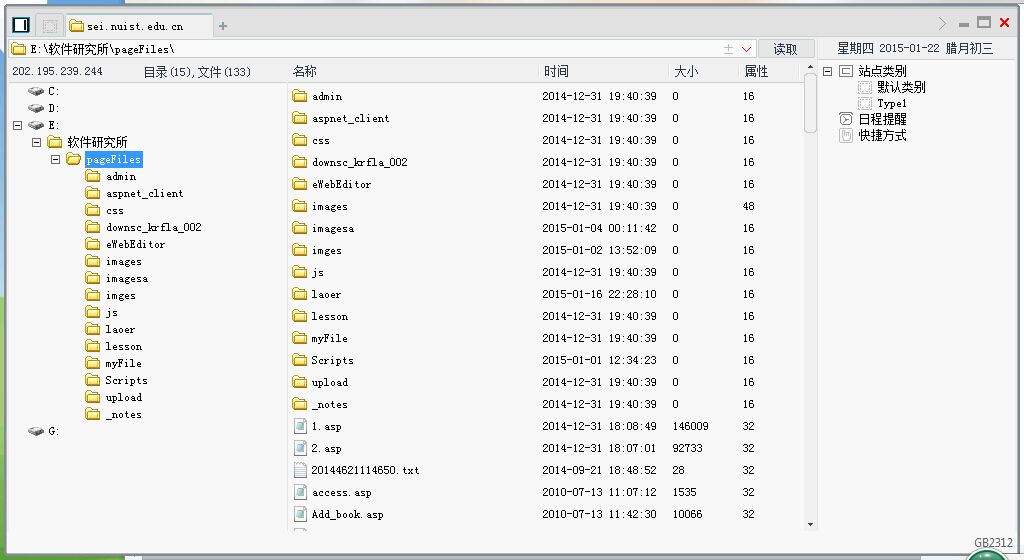Select downsc_krfla_002 in the left tree

tap(153, 227)
